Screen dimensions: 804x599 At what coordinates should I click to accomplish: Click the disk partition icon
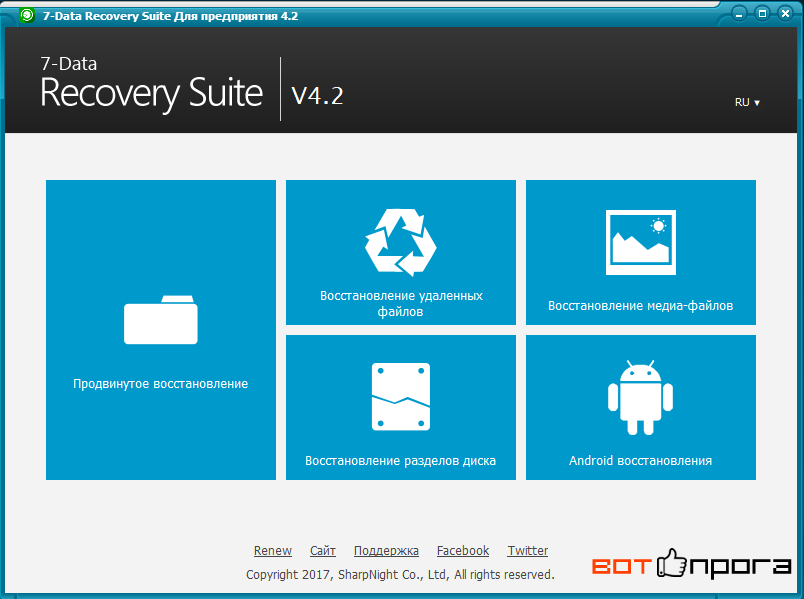(400, 397)
